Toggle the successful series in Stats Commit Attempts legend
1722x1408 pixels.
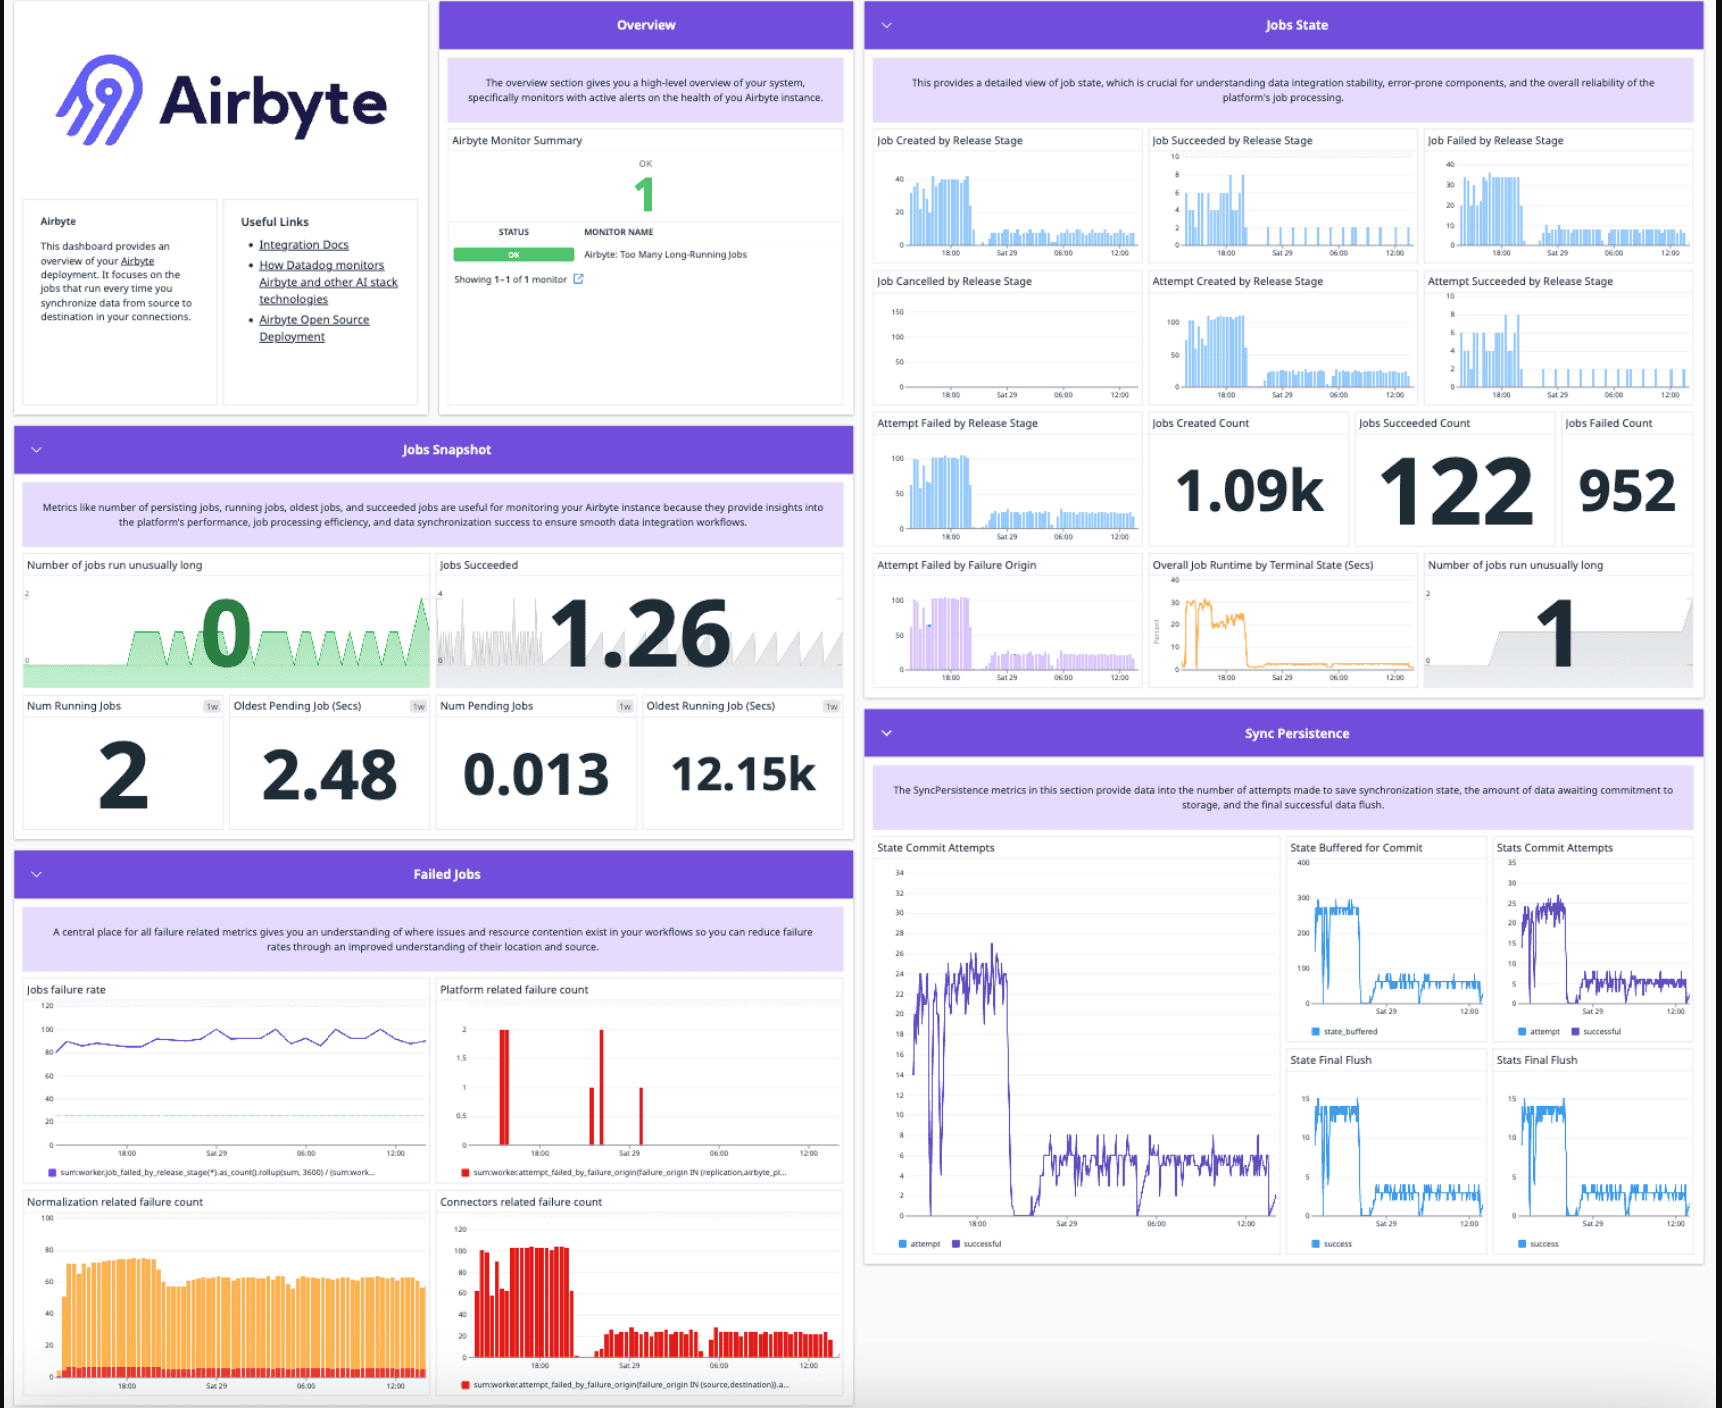pyautogui.click(x=1595, y=1031)
